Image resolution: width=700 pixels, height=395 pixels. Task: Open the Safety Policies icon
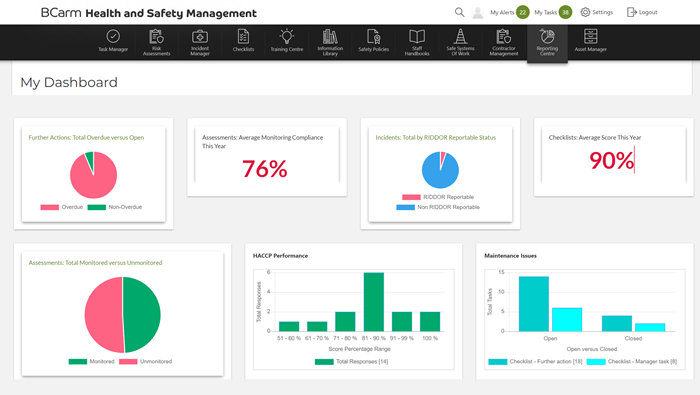pyautogui.click(x=373, y=37)
